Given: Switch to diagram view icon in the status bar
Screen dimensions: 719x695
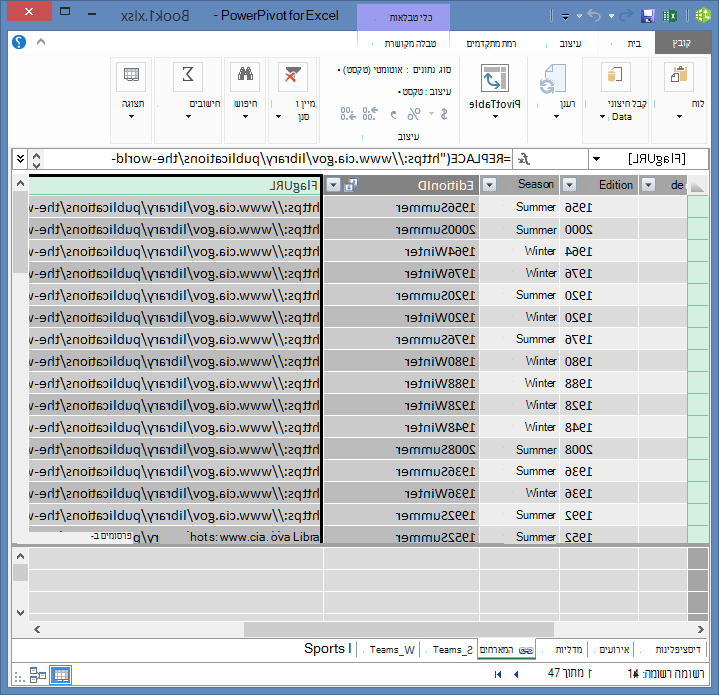Looking at the screenshot, I should [x=38, y=675].
